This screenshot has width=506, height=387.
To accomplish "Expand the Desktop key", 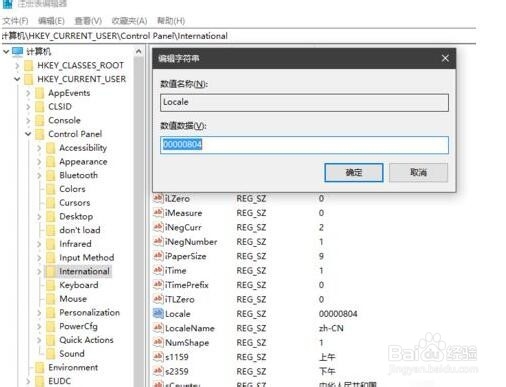I will coord(39,217).
